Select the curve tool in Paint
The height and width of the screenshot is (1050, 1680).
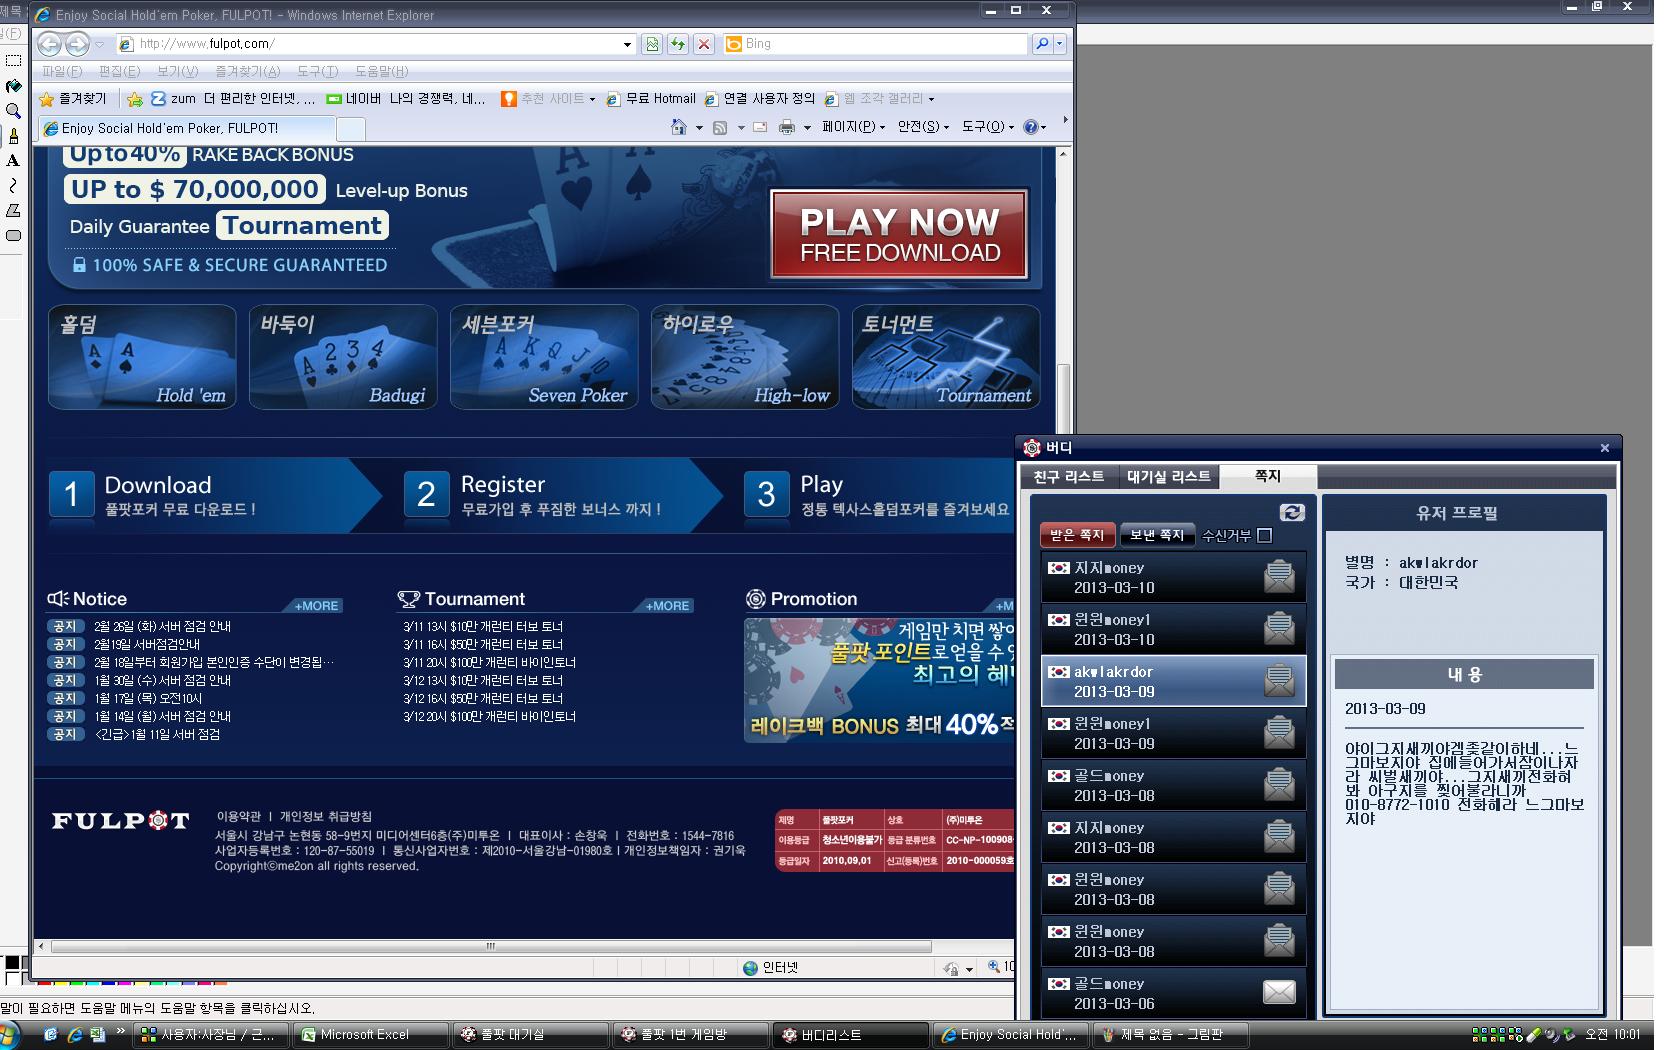pos(13,186)
